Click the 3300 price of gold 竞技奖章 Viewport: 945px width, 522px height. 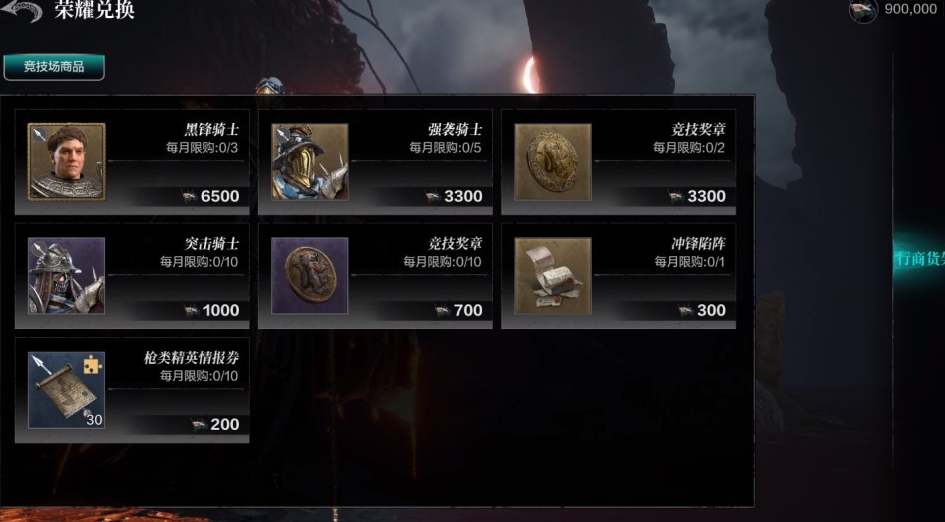(x=697, y=197)
